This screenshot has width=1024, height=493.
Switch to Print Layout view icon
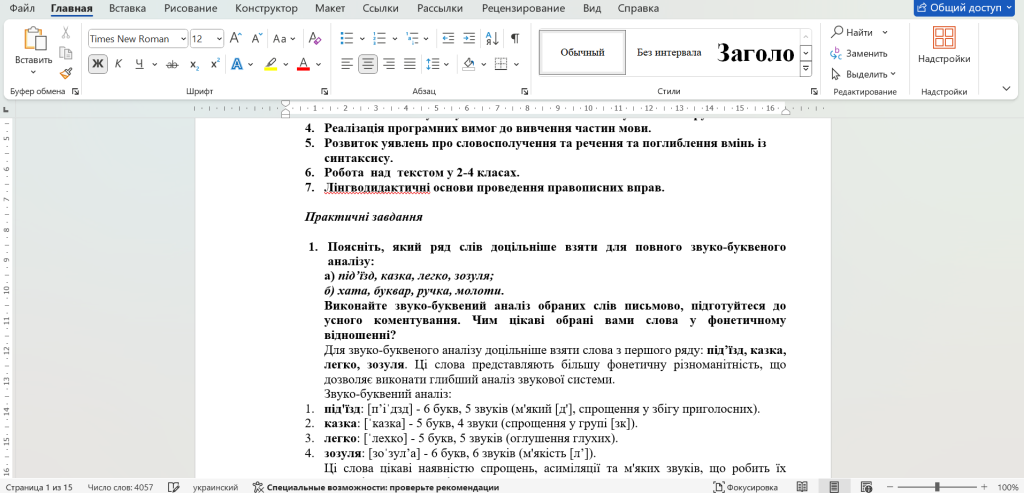coord(834,487)
